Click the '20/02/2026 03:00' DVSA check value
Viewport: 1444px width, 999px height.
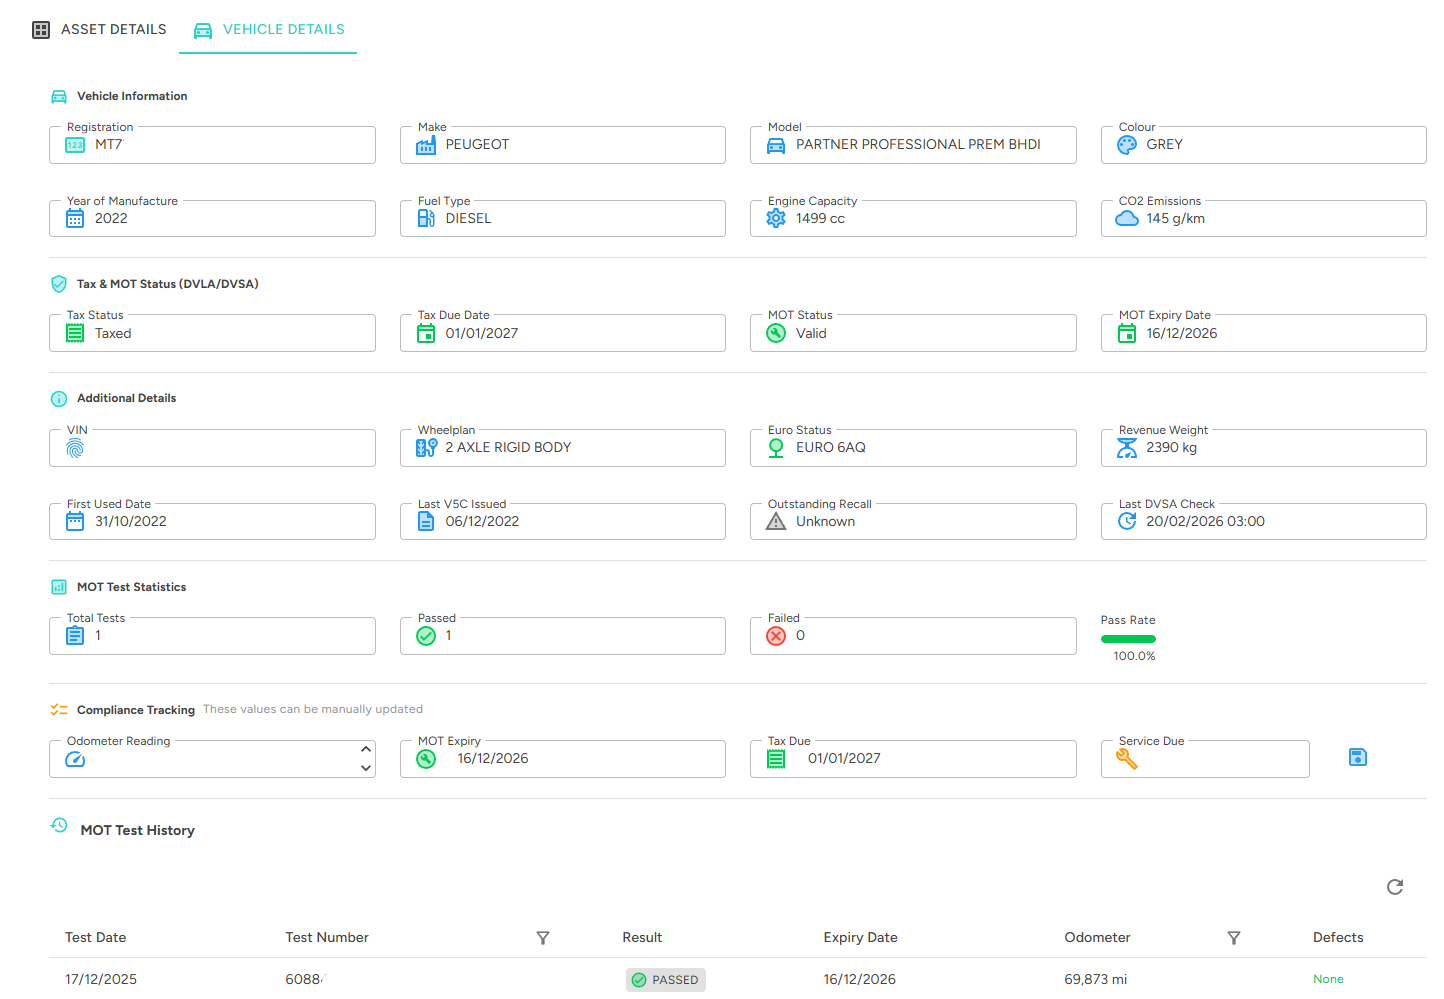pos(1205,521)
